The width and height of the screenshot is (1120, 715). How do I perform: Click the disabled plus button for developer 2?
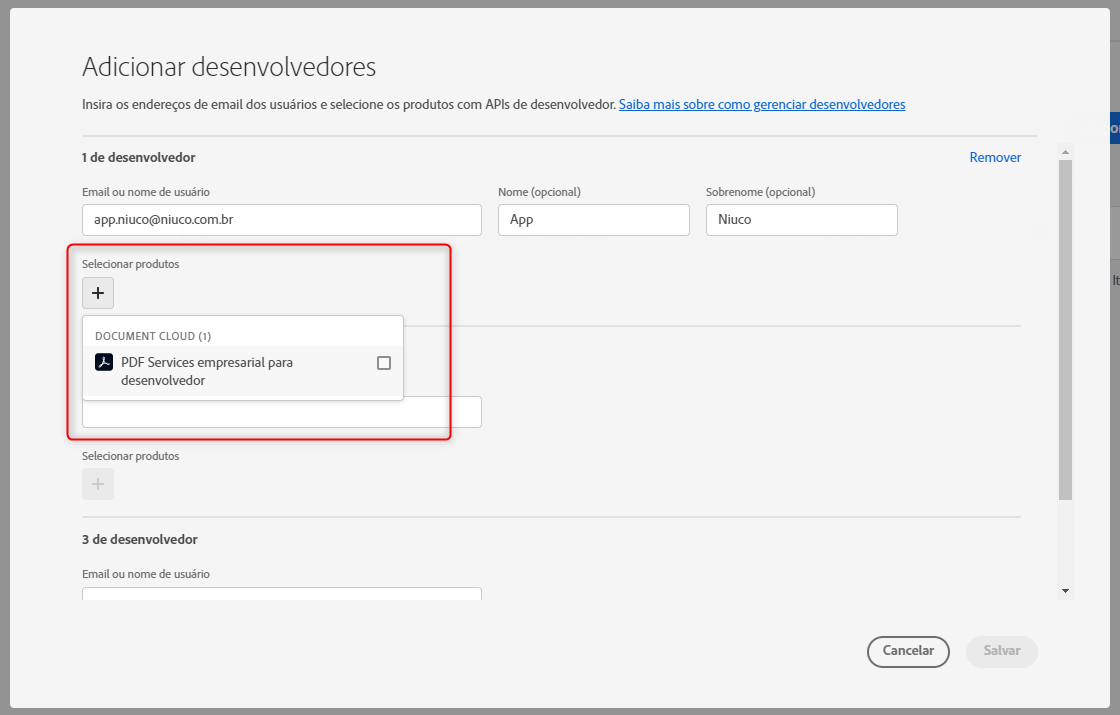(x=98, y=484)
